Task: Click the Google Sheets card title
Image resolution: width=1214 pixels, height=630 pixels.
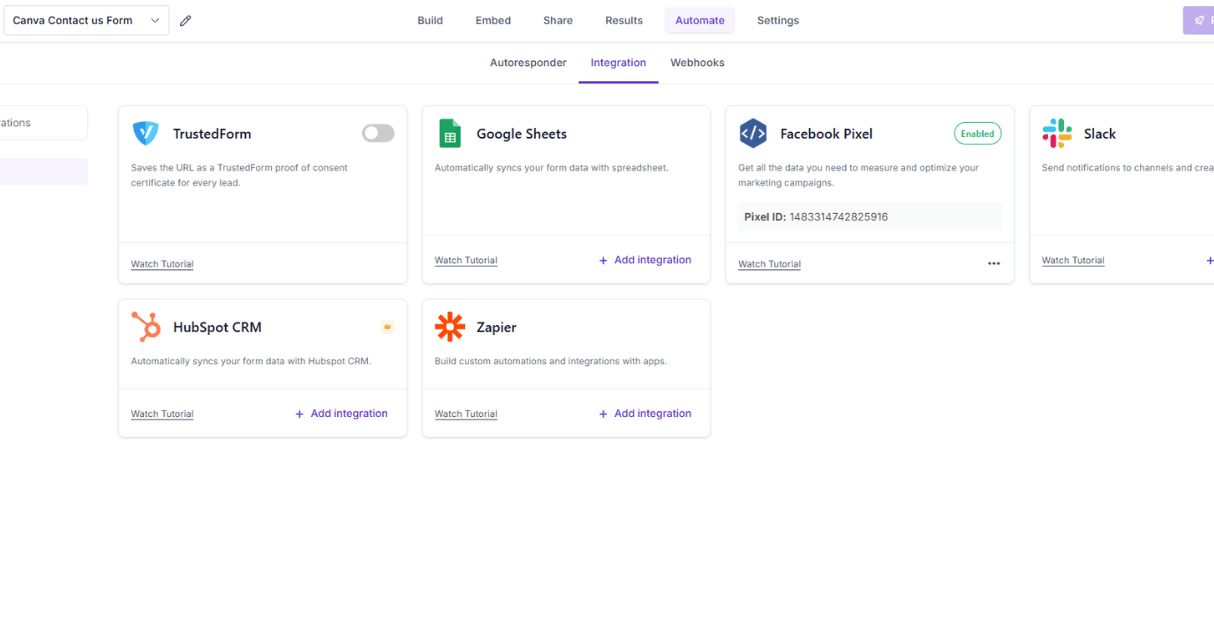Action: [522, 134]
